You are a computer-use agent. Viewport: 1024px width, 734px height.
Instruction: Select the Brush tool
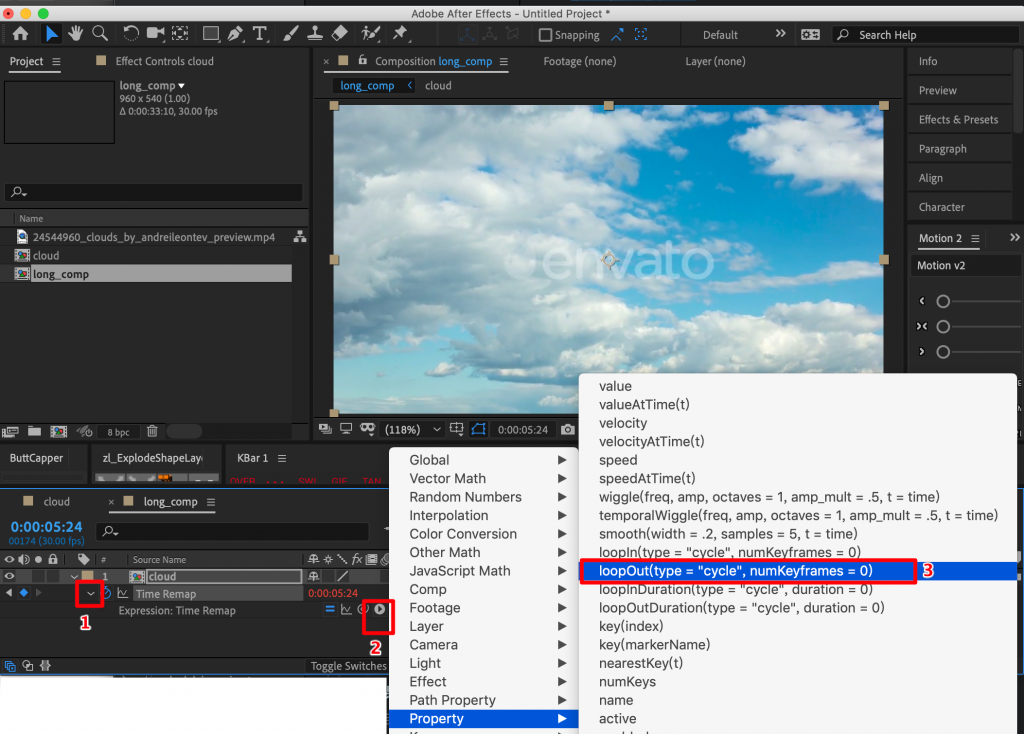click(x=291, y=34)
